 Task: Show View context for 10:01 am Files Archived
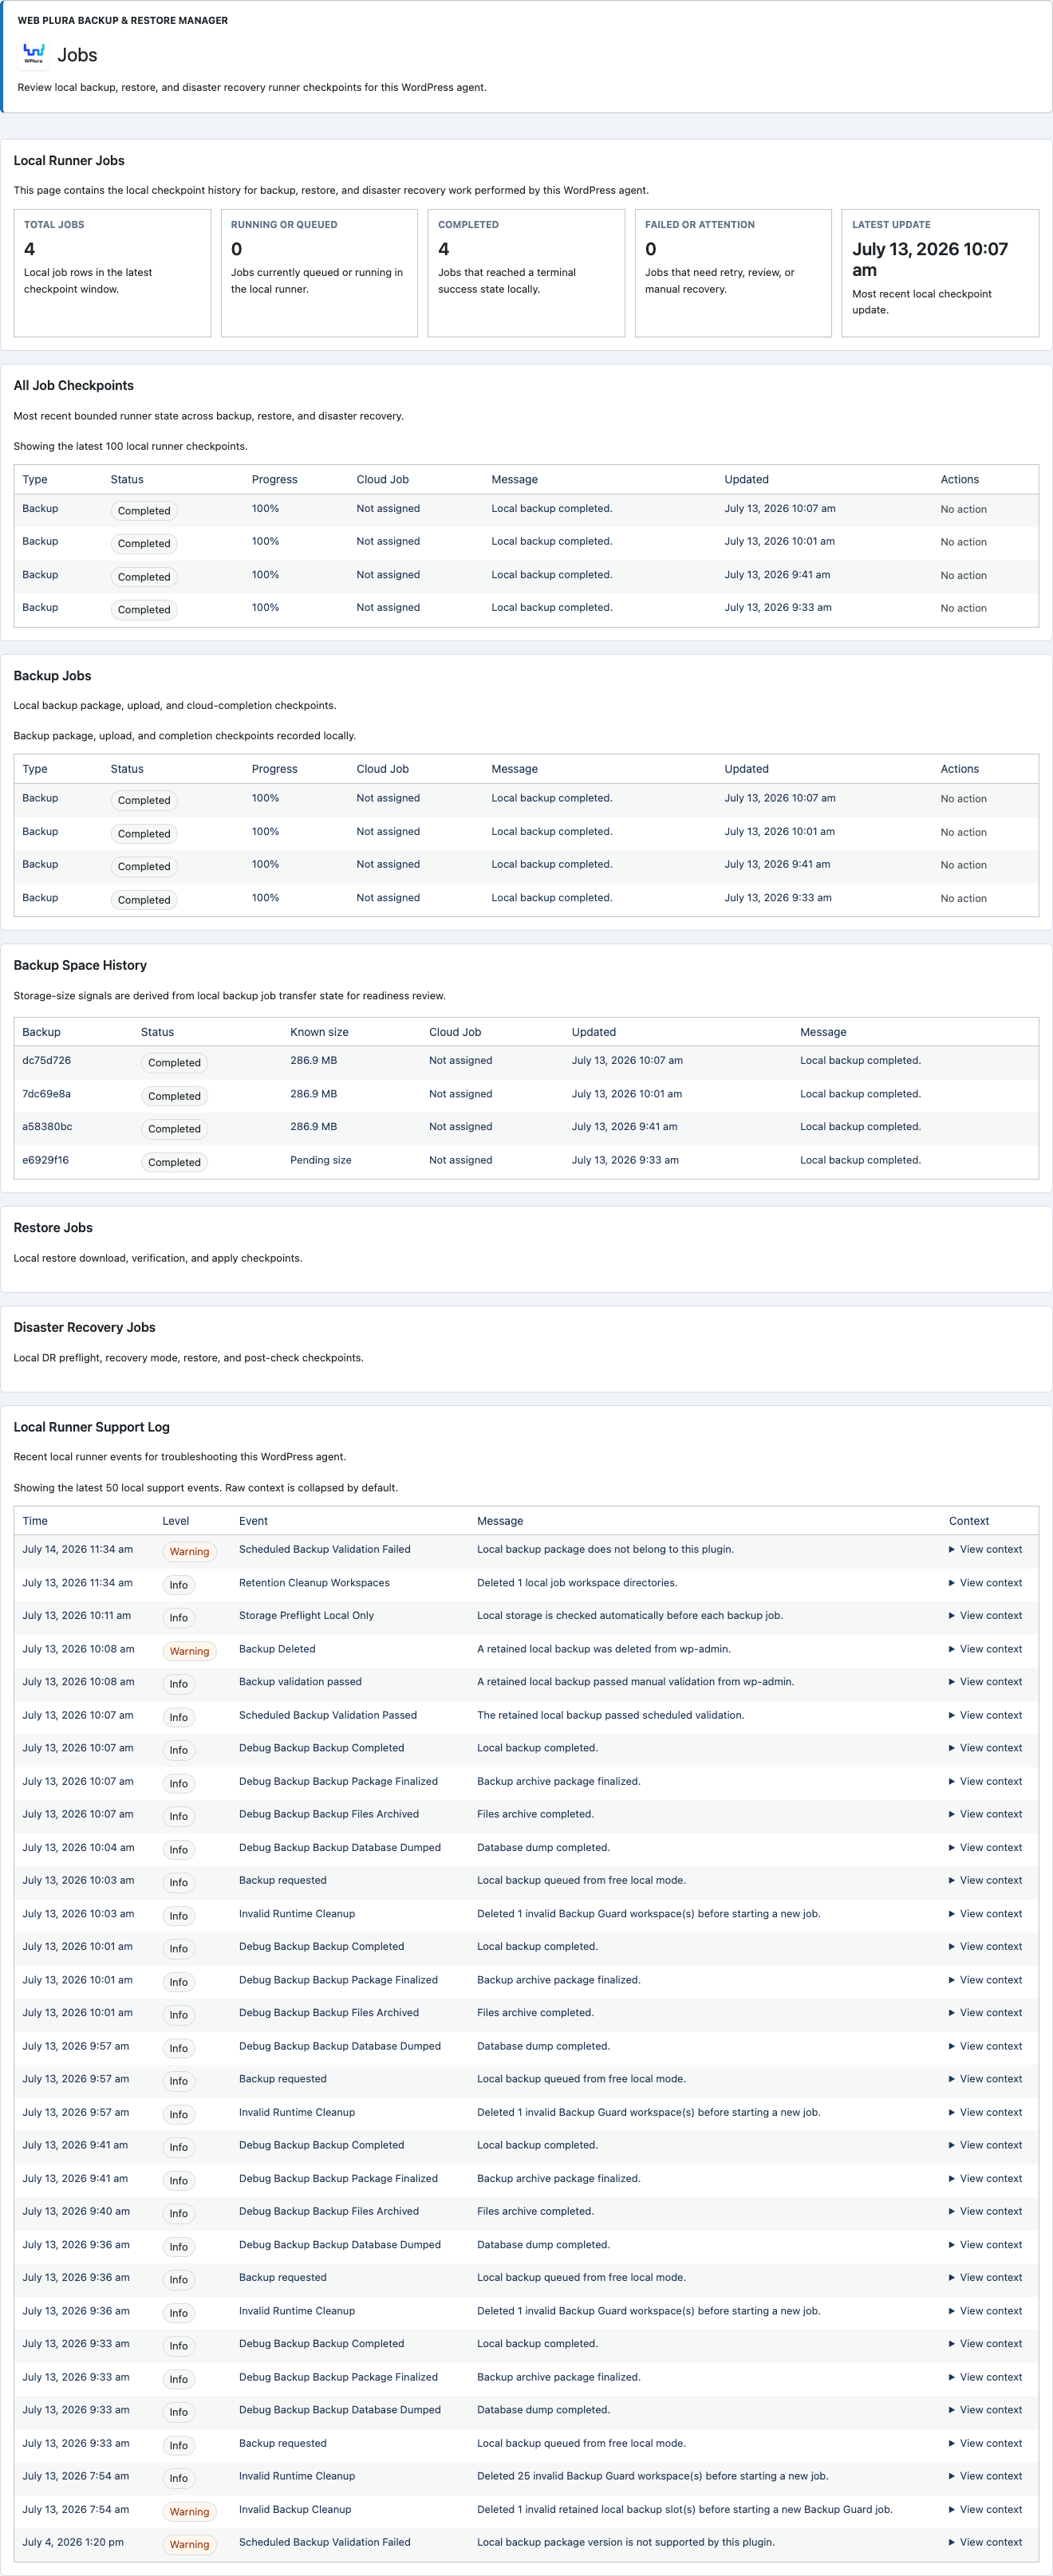tap(985, 2012)
